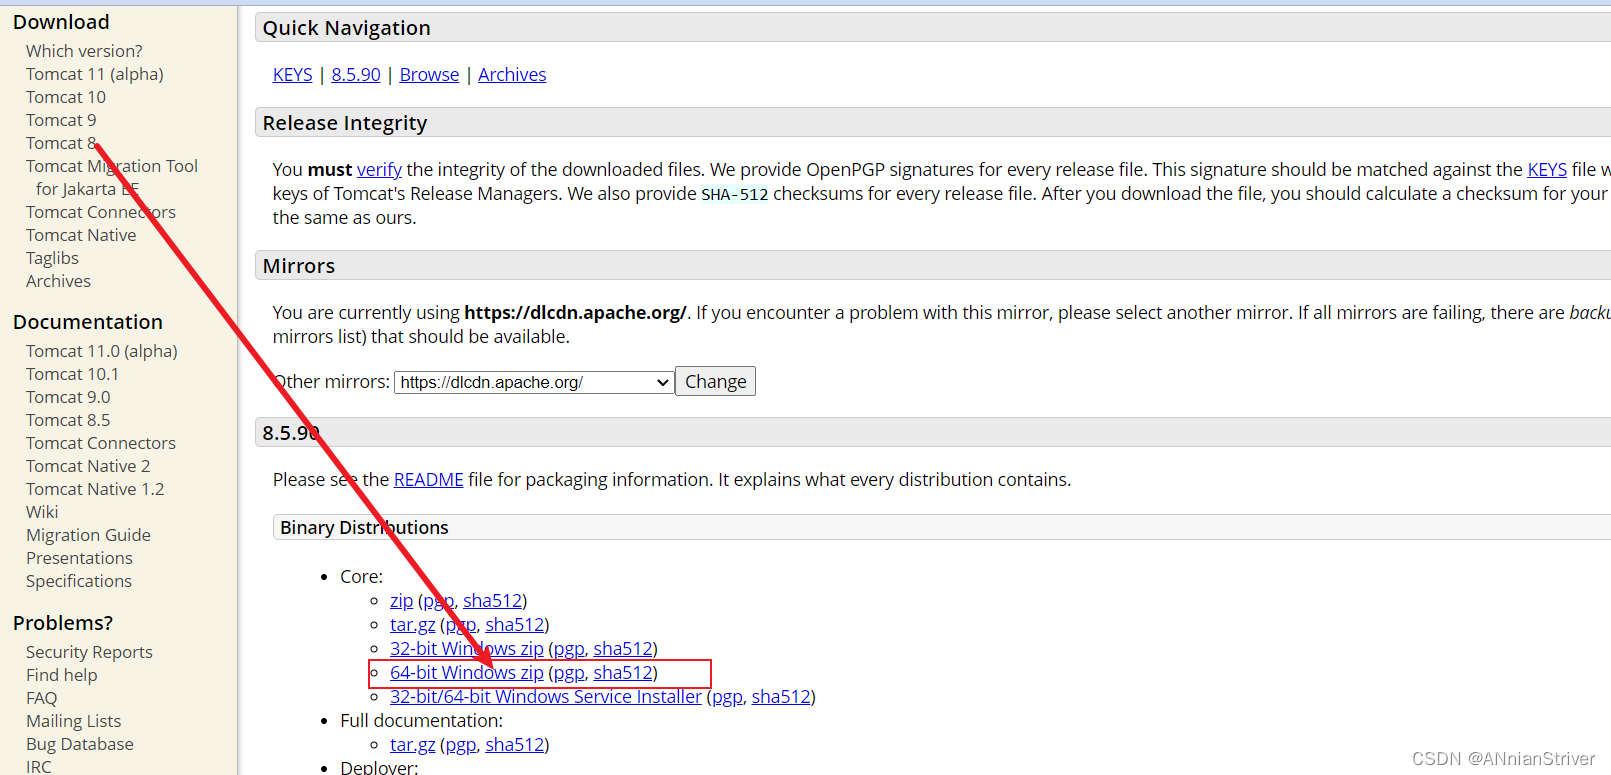Open Security Reports page

[x=89, y=652]
